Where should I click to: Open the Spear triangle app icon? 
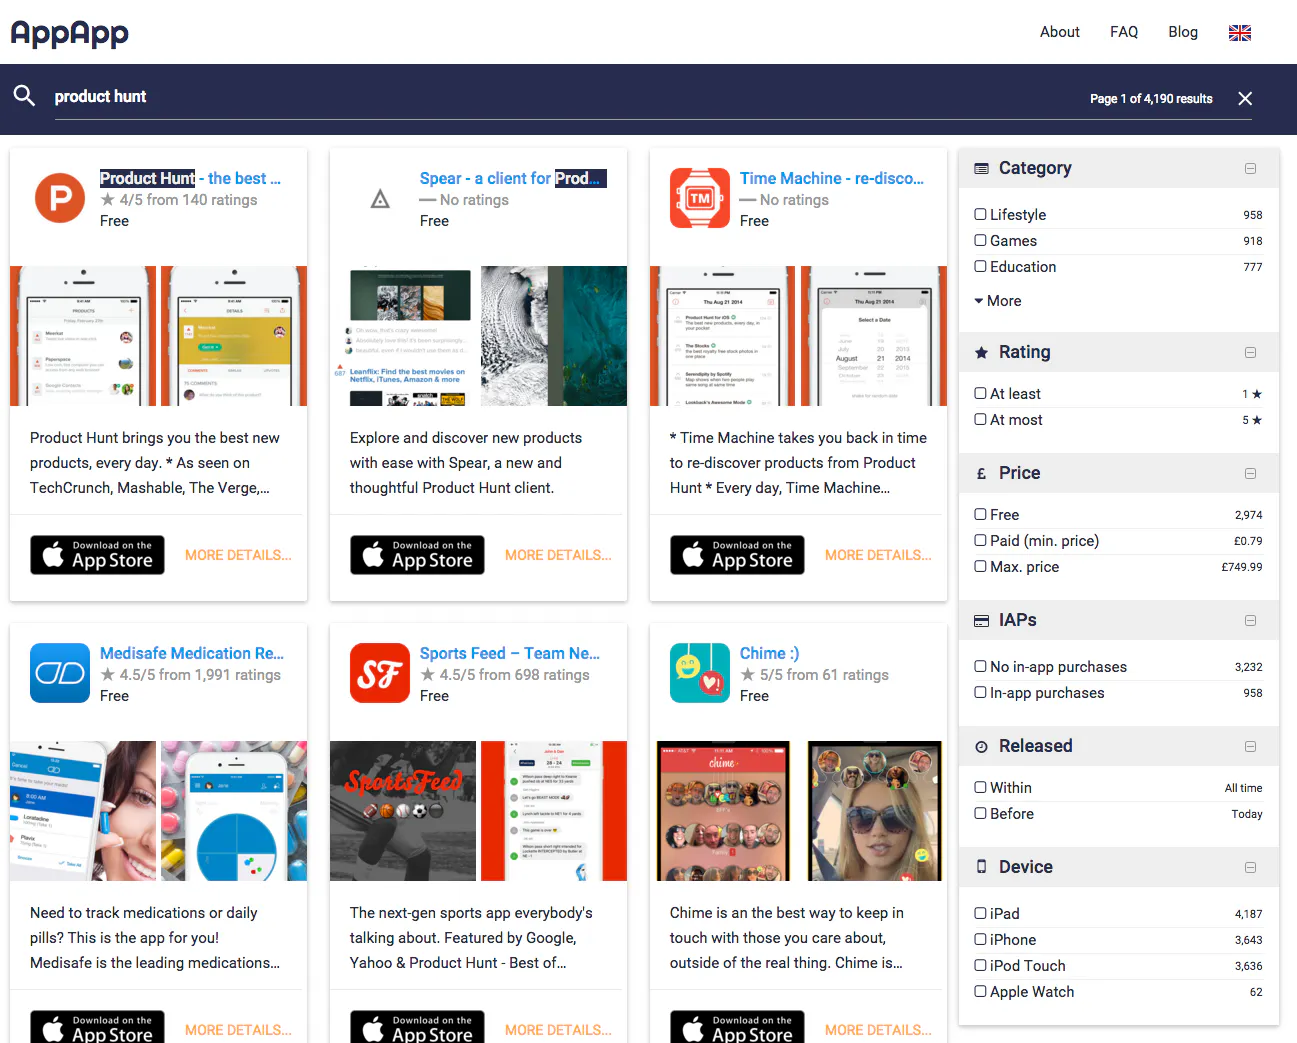[x=380, y=199]
